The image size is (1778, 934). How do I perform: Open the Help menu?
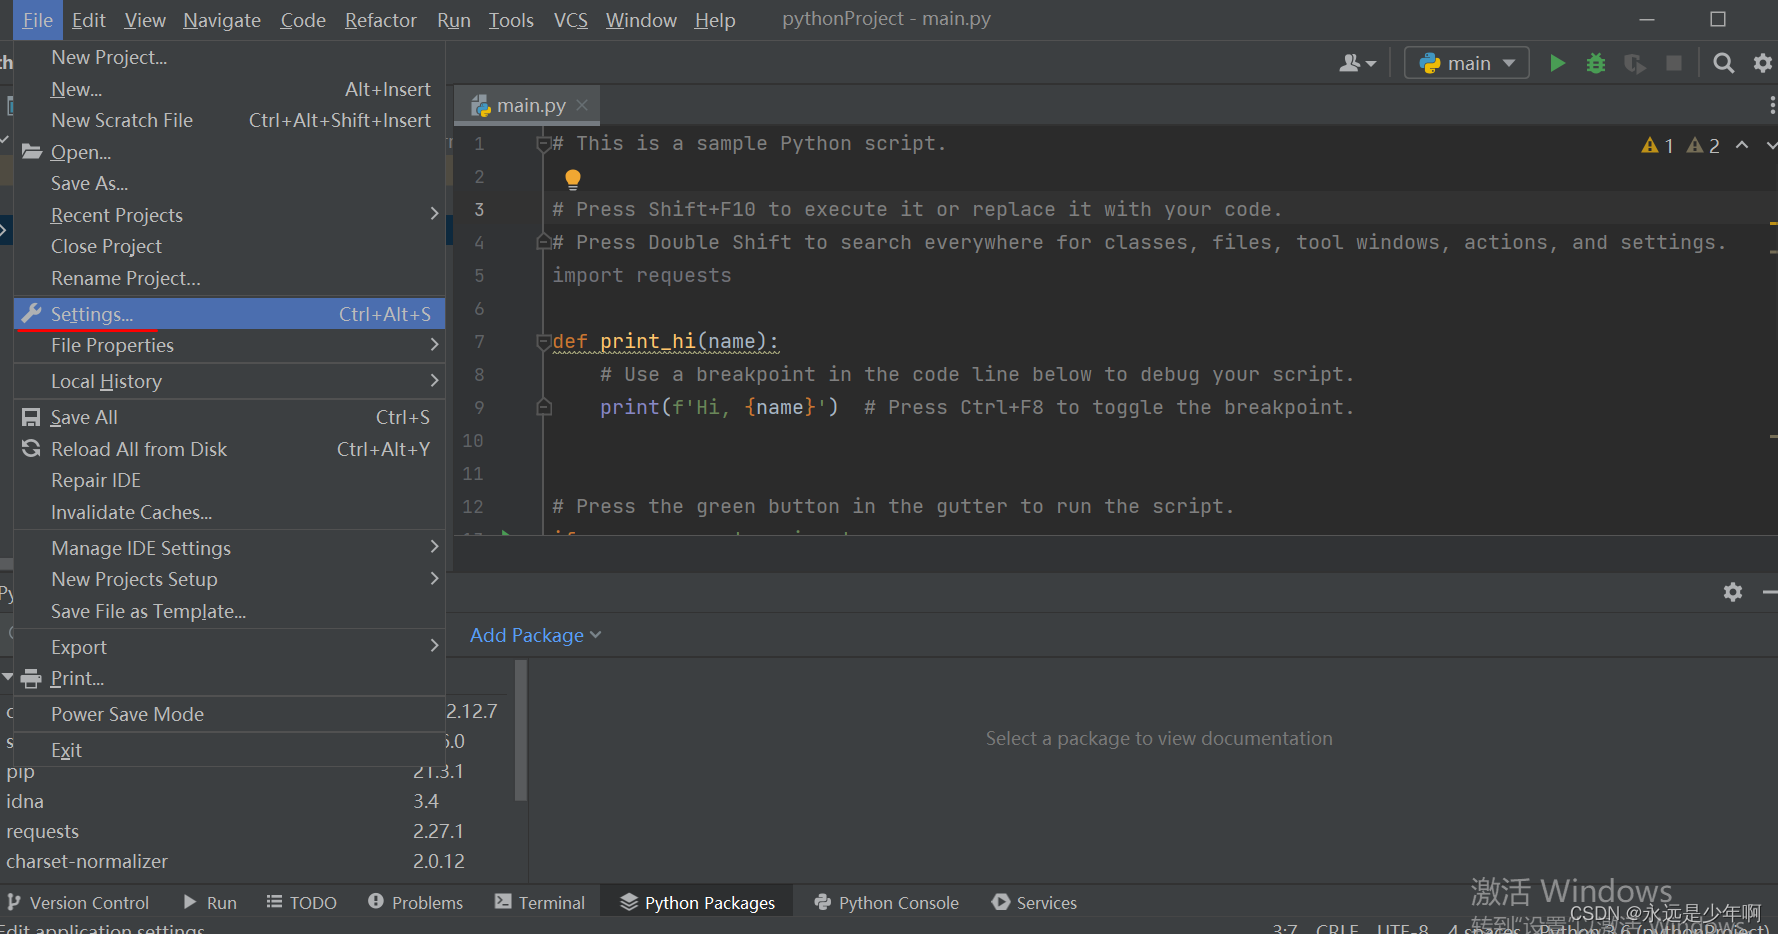[715, 20]
